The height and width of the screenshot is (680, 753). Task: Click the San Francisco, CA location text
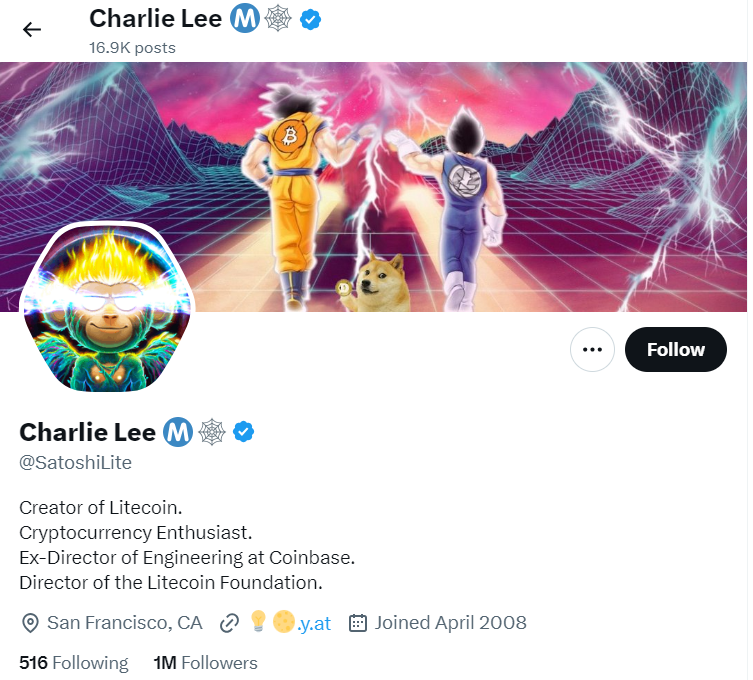point(124,623)
